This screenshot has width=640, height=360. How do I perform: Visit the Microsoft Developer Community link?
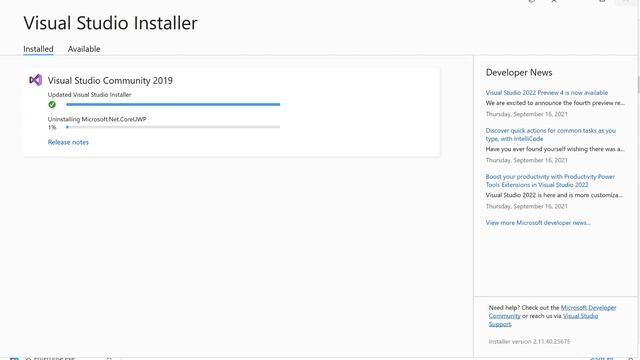pos(588,308)
